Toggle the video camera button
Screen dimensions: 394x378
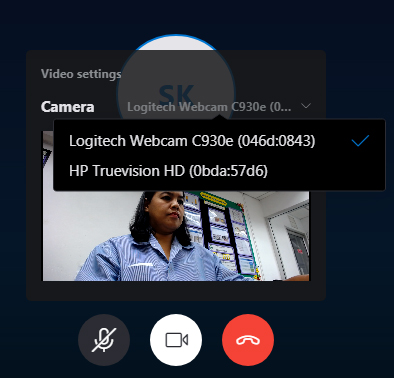tap(176, 340)
